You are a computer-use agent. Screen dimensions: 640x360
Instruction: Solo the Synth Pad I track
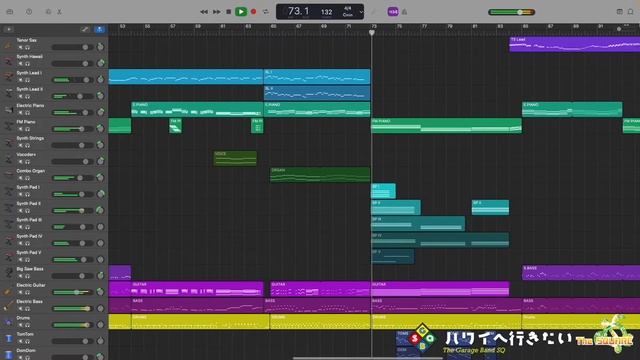(x=27, y=194)
